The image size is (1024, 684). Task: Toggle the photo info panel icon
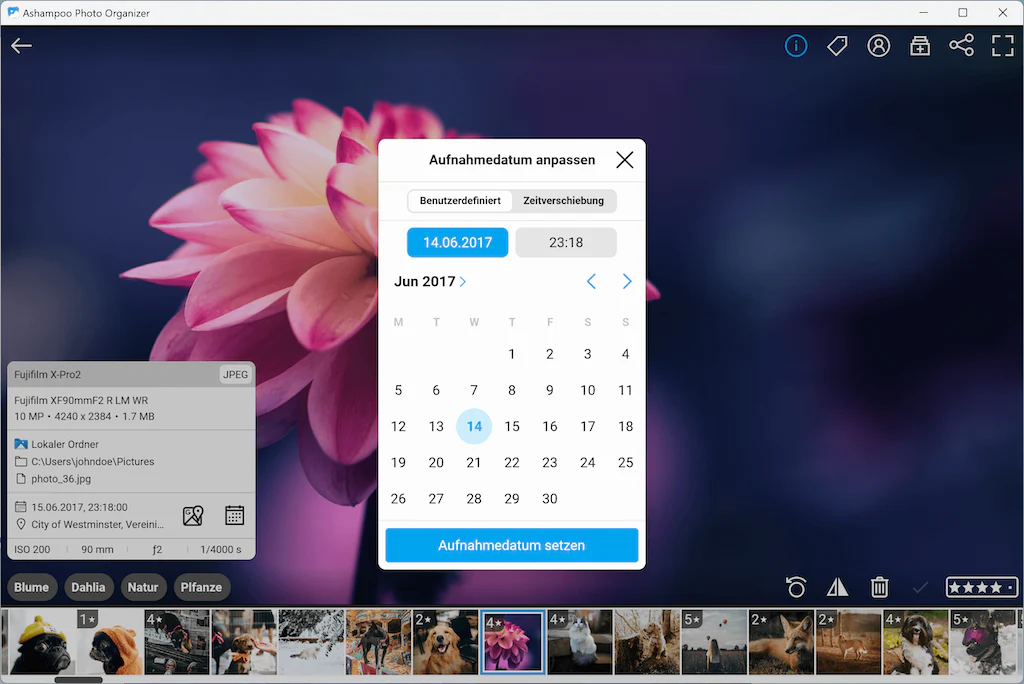click(x=795, y=46)
